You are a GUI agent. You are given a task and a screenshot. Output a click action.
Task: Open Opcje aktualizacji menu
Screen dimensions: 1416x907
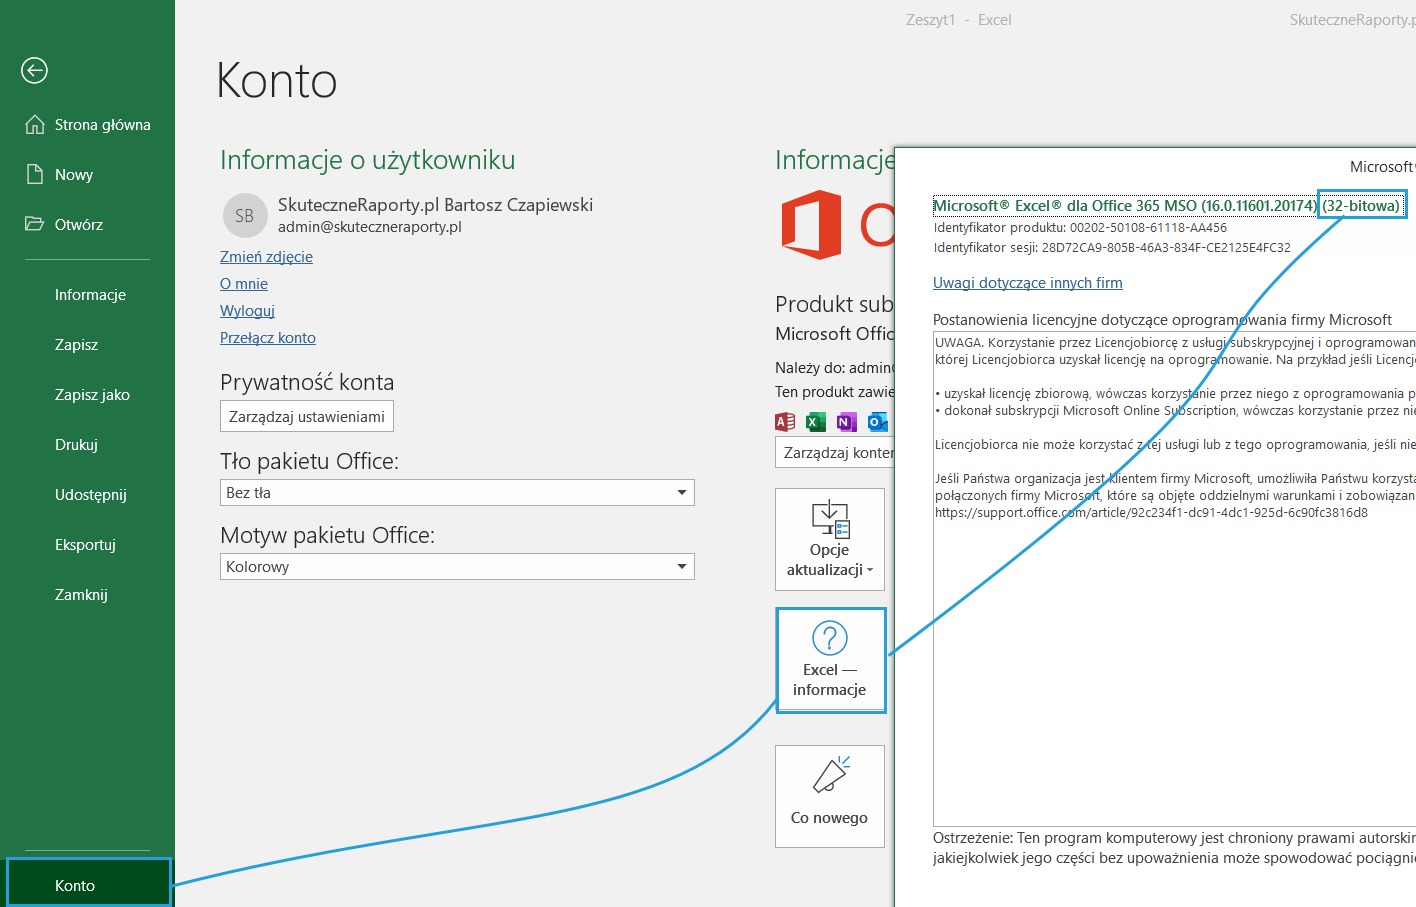pos(829,540)
